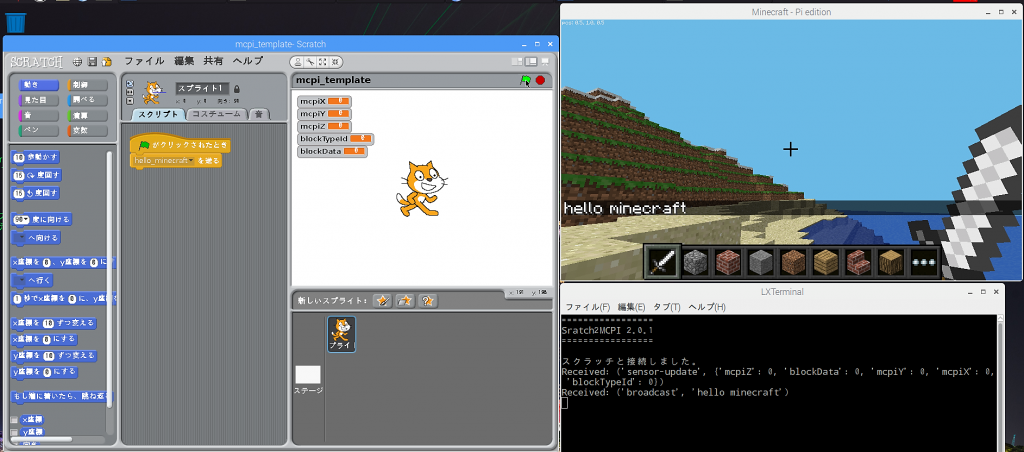1024x452 pixels.
Task: Open the ヘルプ menu in Scratch
Action: click(x=248, y=61)
